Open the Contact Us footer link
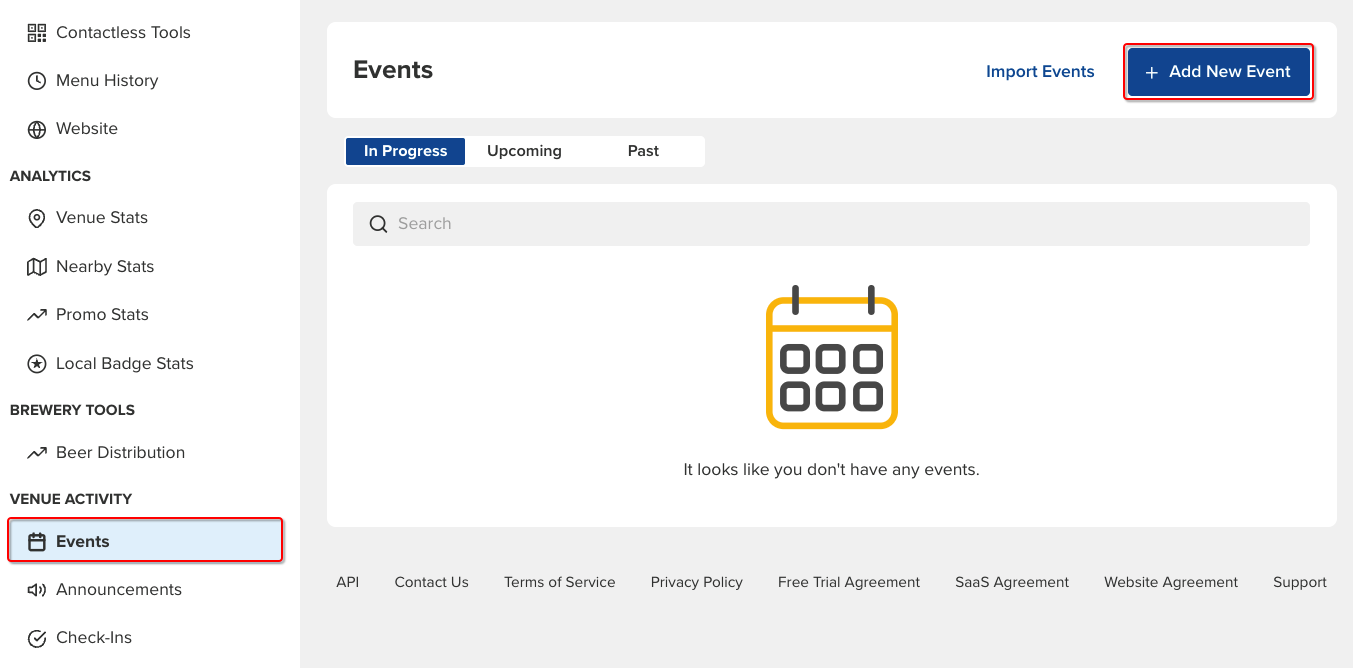The image size is (1353, 668). (431, 582)
